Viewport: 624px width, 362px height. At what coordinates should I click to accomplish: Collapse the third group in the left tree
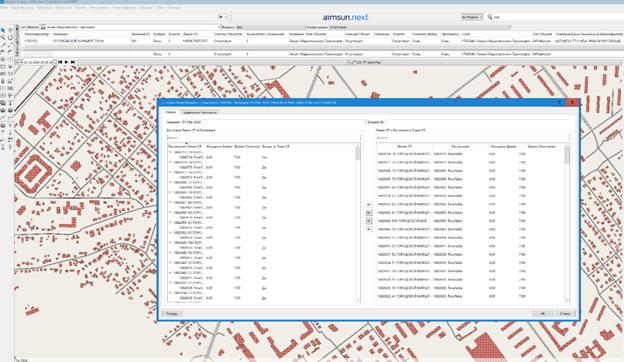coord(170,172)
